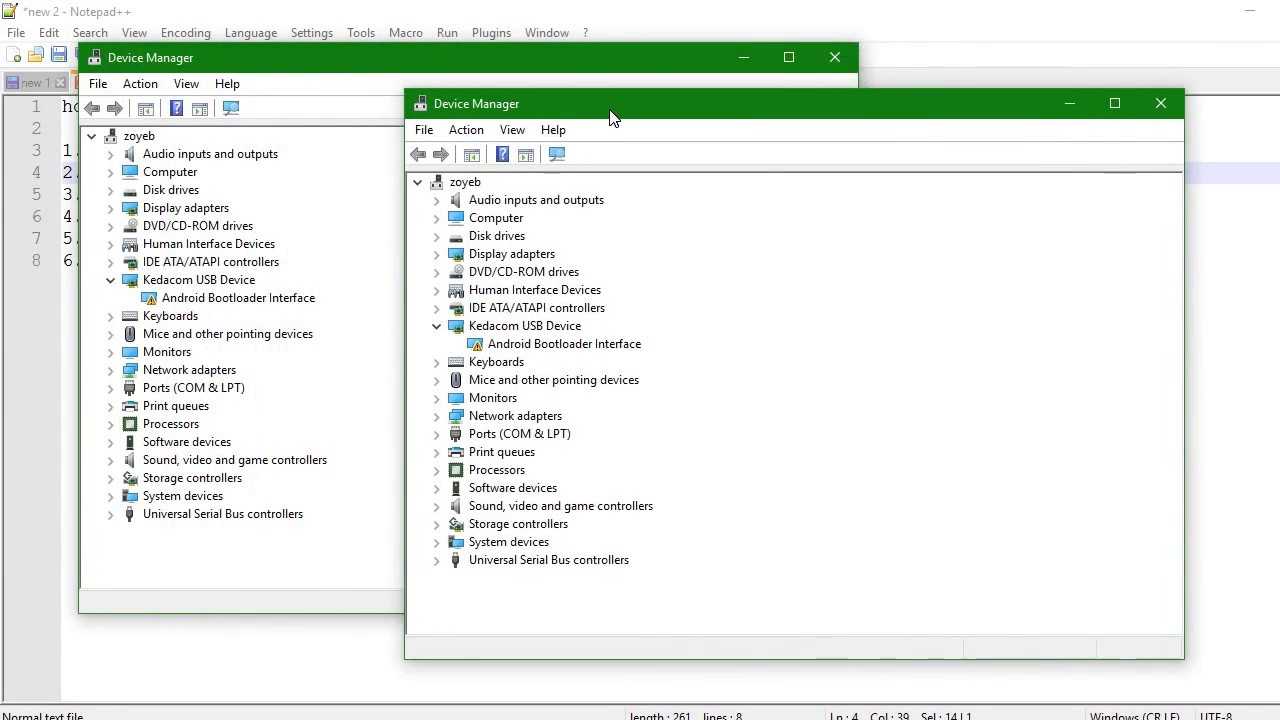Image resolution: width=1280 pixels, height=720 pixels.
Task: Collapse Kedacom USB Device in front window
Action: click(x=437, y=326)
